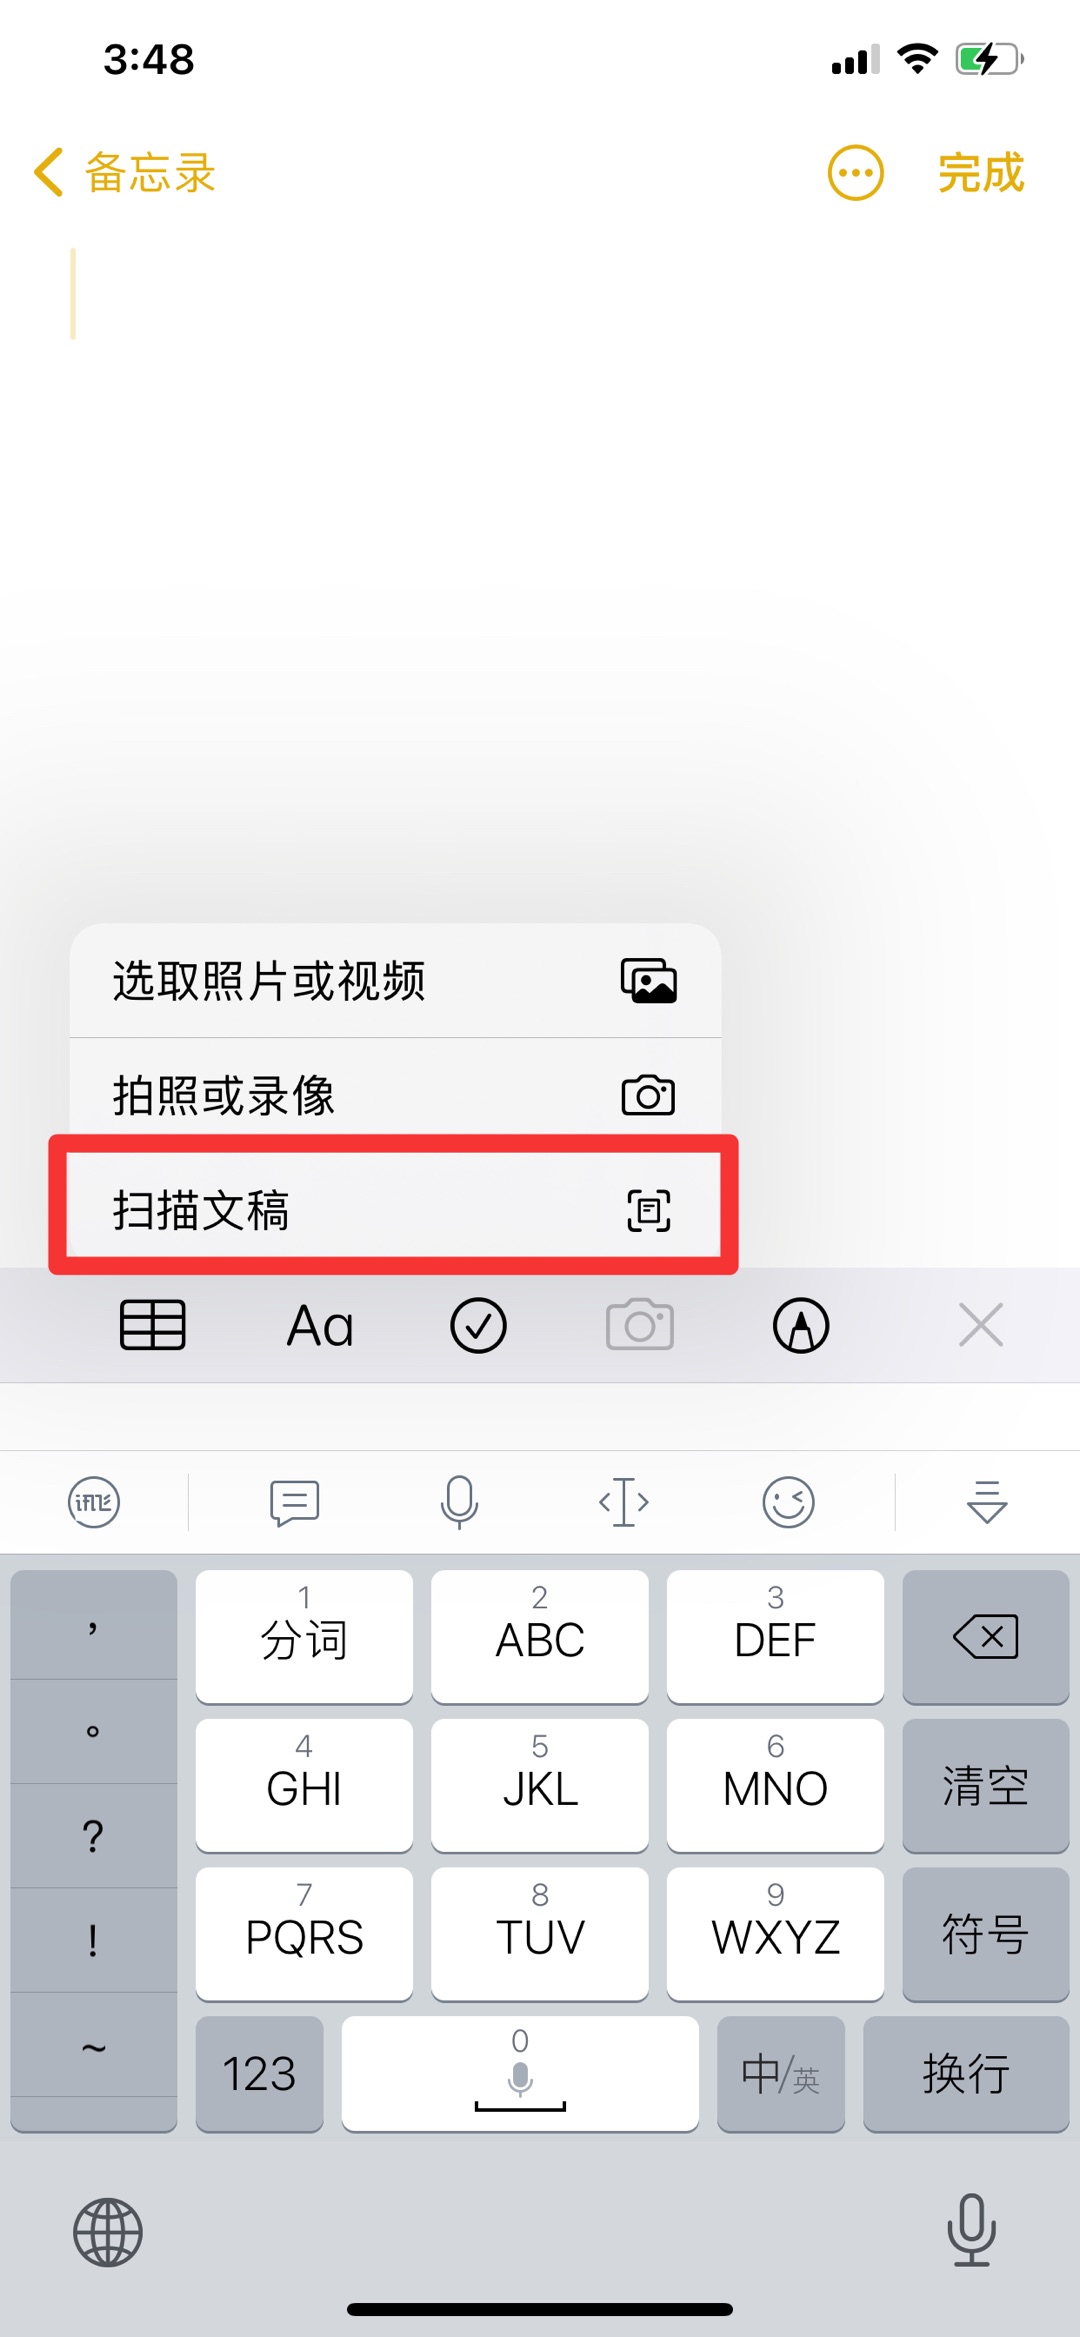This screenshot has width=1080, height=2337.
Task: Tap the globe icon to switch keyboards
Action: pos(108,2232)
